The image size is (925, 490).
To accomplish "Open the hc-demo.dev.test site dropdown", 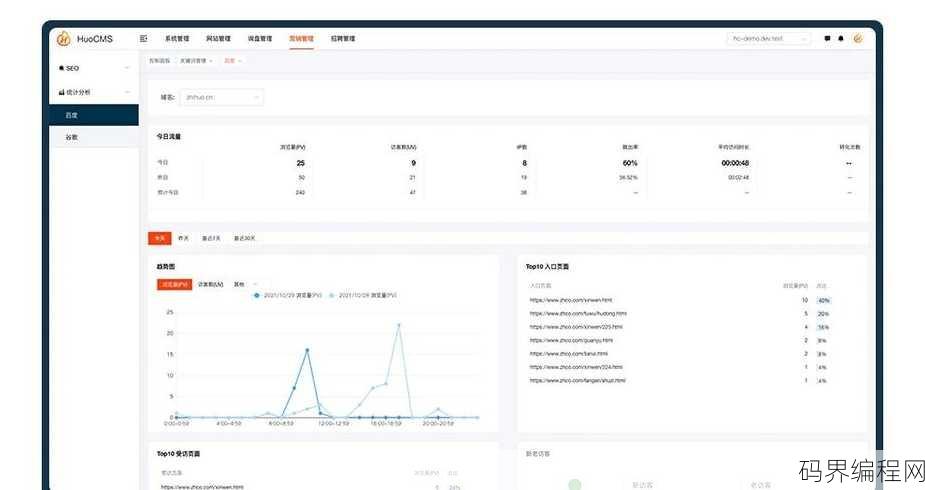I will (x=769, y=38).
